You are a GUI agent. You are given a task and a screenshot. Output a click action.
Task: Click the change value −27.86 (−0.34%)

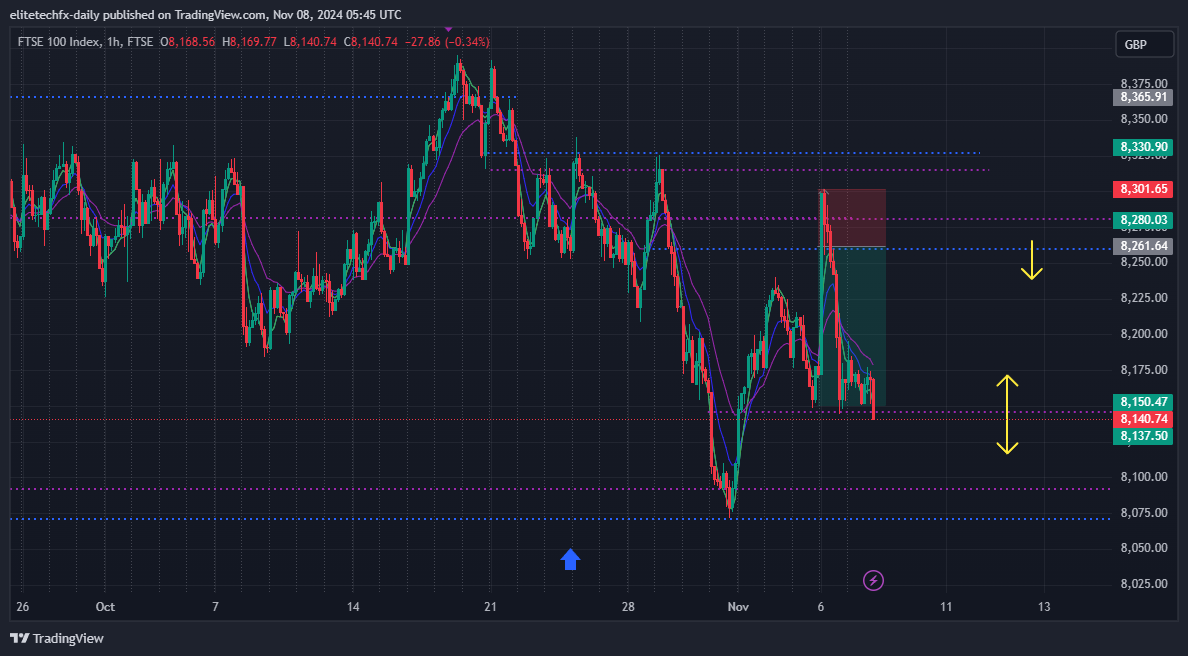447,42
